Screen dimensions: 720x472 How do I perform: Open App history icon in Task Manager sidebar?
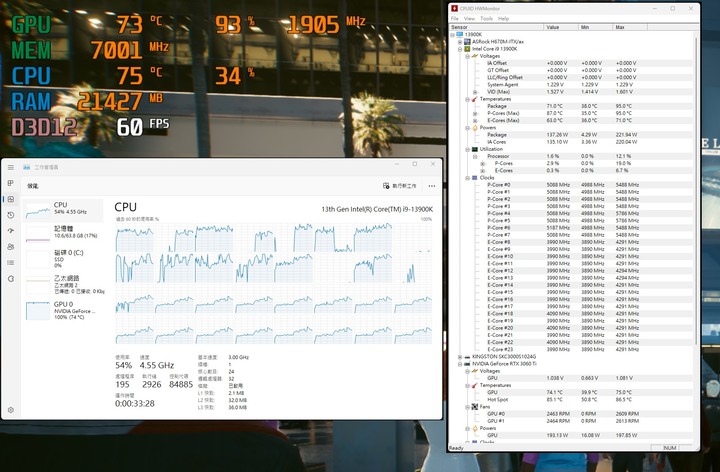click(11, 215)
